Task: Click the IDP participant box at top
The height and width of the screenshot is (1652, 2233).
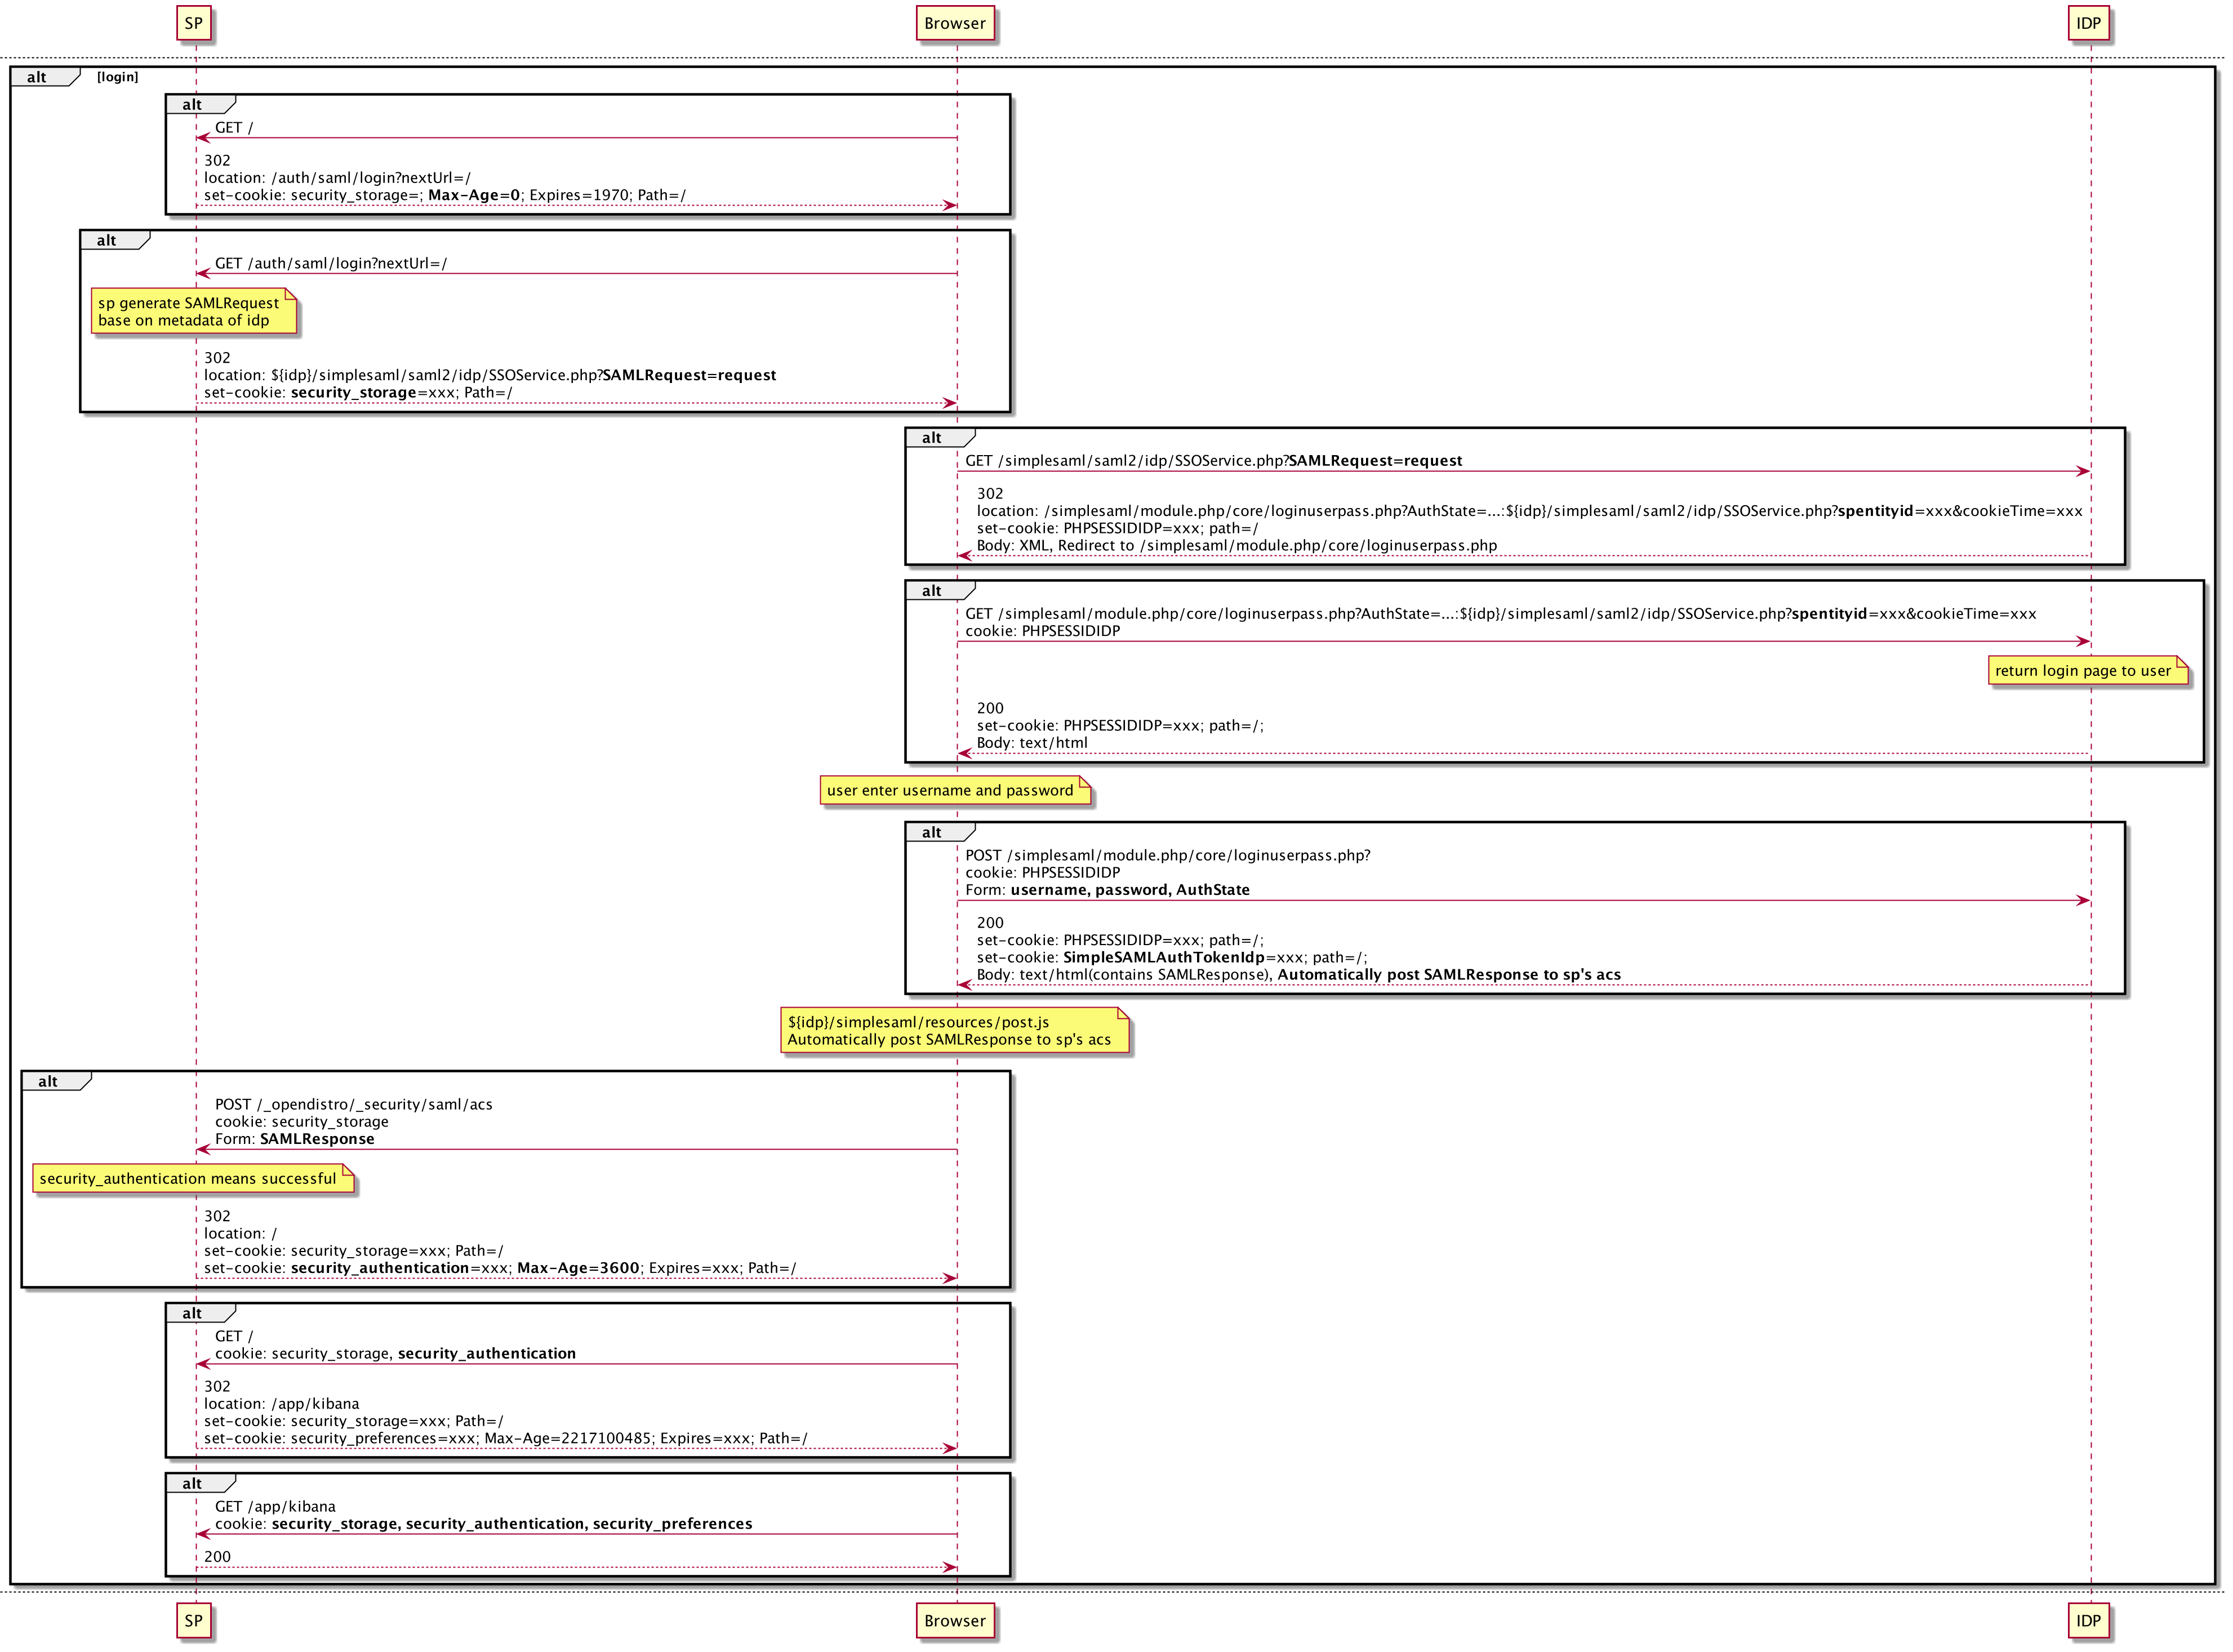Action: [2088, 23]
